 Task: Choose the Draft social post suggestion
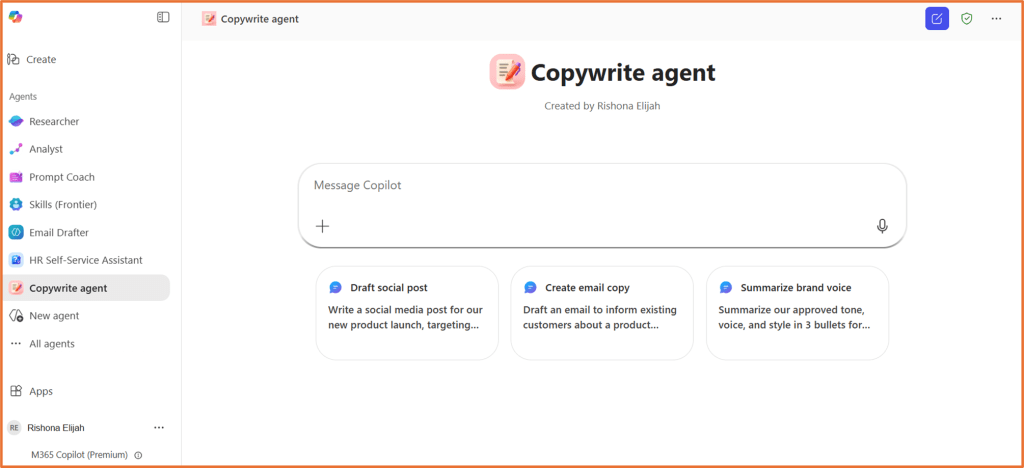click(x=407, y=312)
